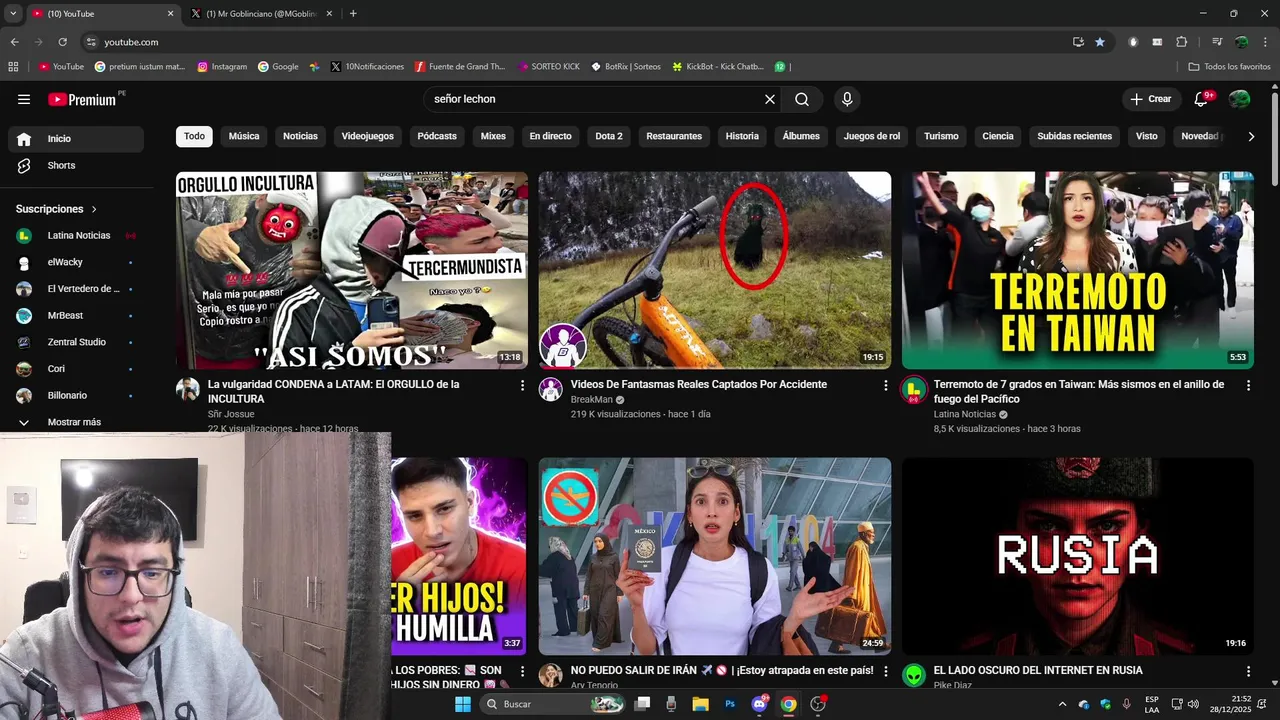Click the Crear button
Viewport: 1280px width, 720px height.
[1150, 99]
